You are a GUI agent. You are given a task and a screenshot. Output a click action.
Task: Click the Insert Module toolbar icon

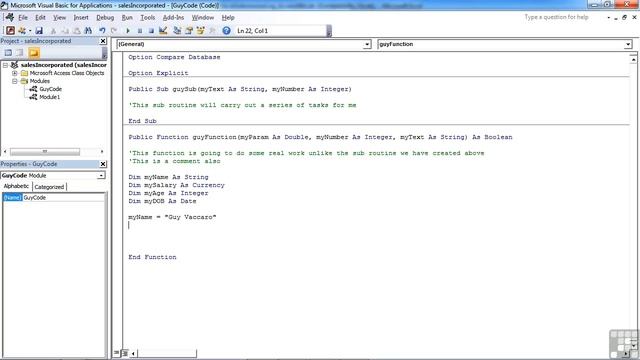click(22, 31)
